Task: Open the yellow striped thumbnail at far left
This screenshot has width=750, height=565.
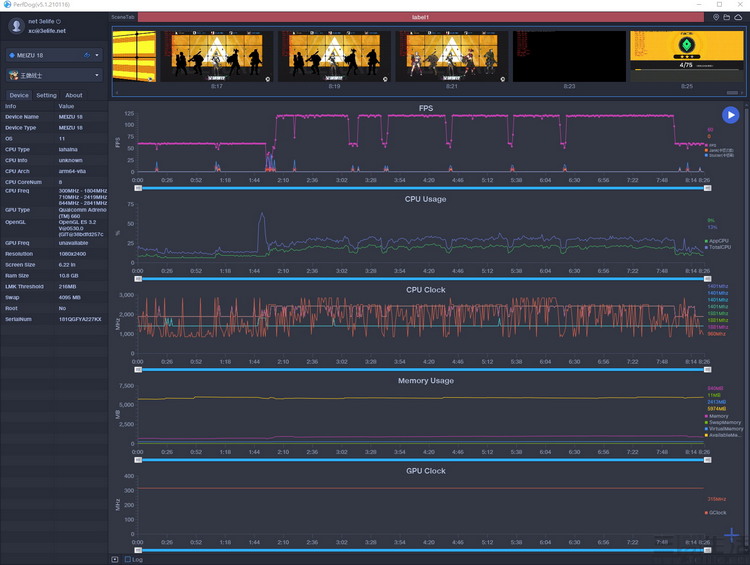Action: pos(134,56)
